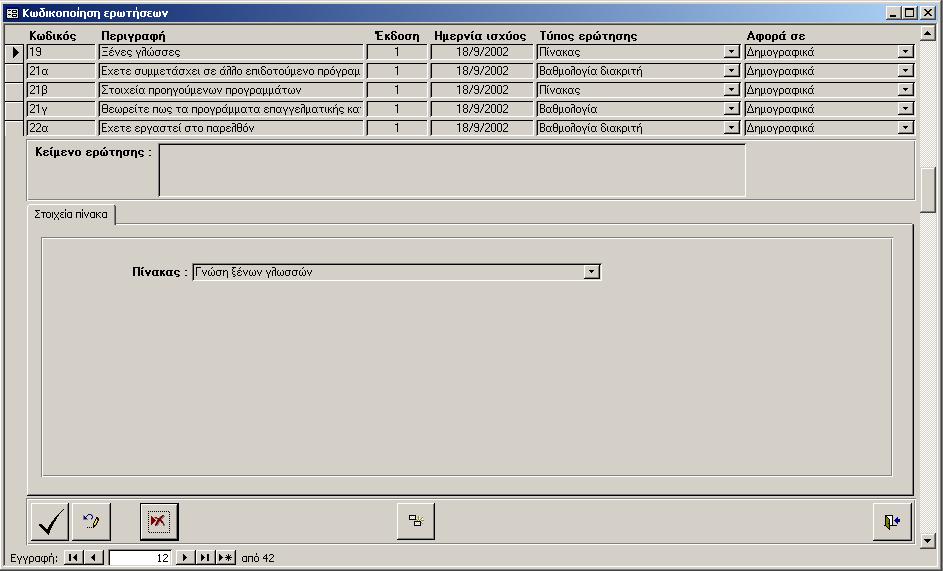This screenshot has width=943, height=571.
Task: Open the Πίνακας dropdown for Γνώση ξένων γλωσσών
Action: click(x=592, y=272)
